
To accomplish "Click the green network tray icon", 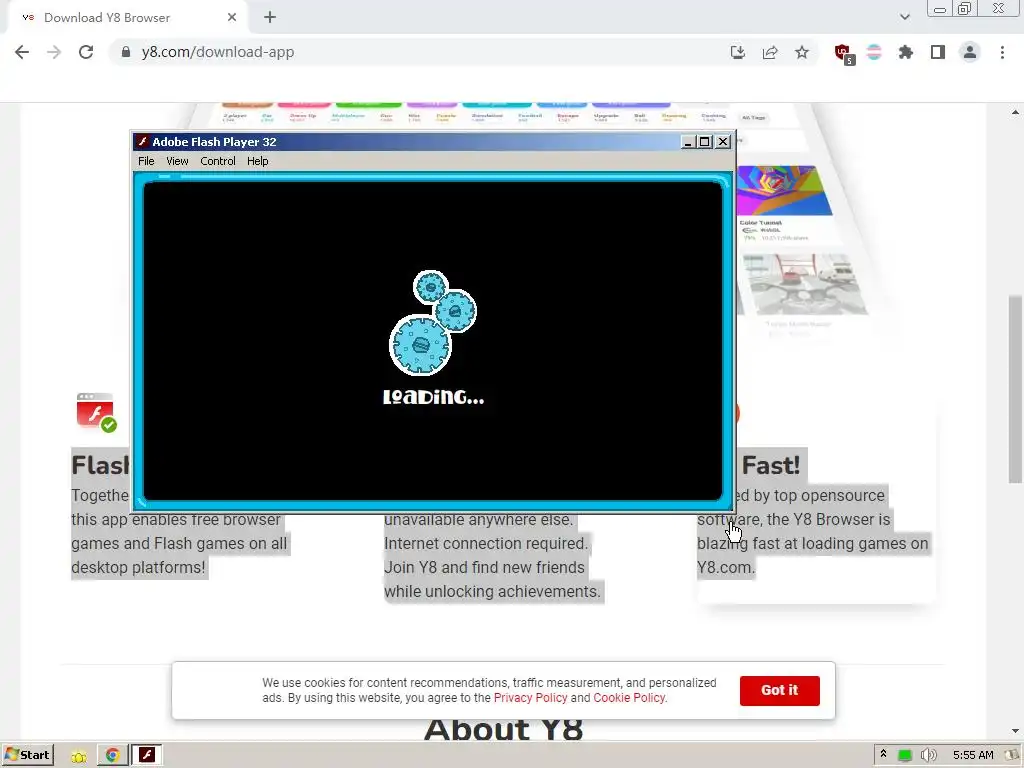I will [904, 756].
